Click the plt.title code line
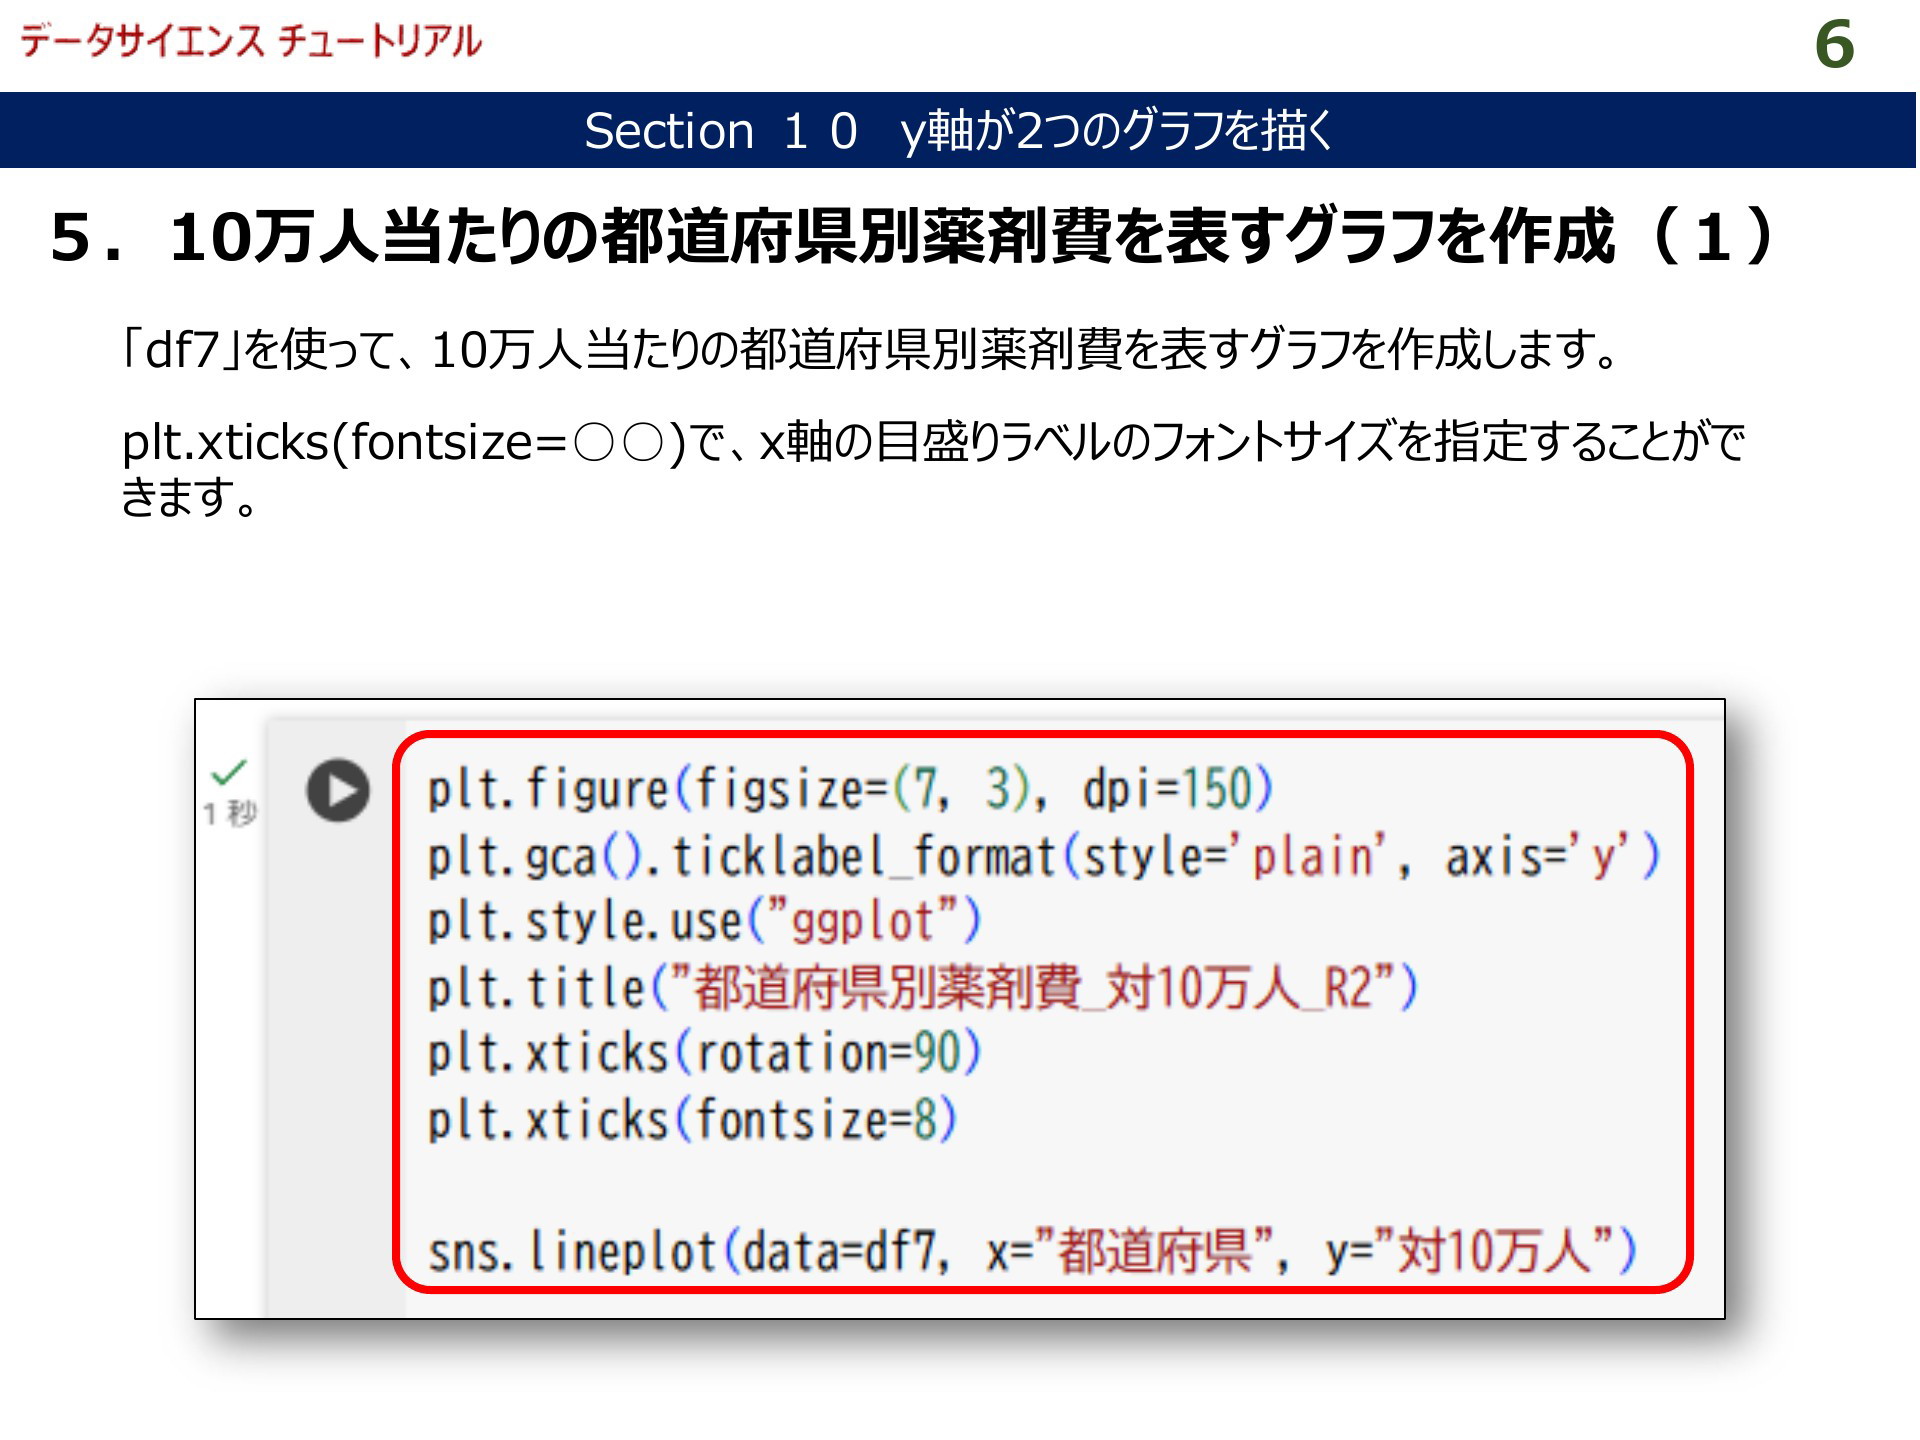Viewport: 1920px width, 1440px height. click(922, 988)
